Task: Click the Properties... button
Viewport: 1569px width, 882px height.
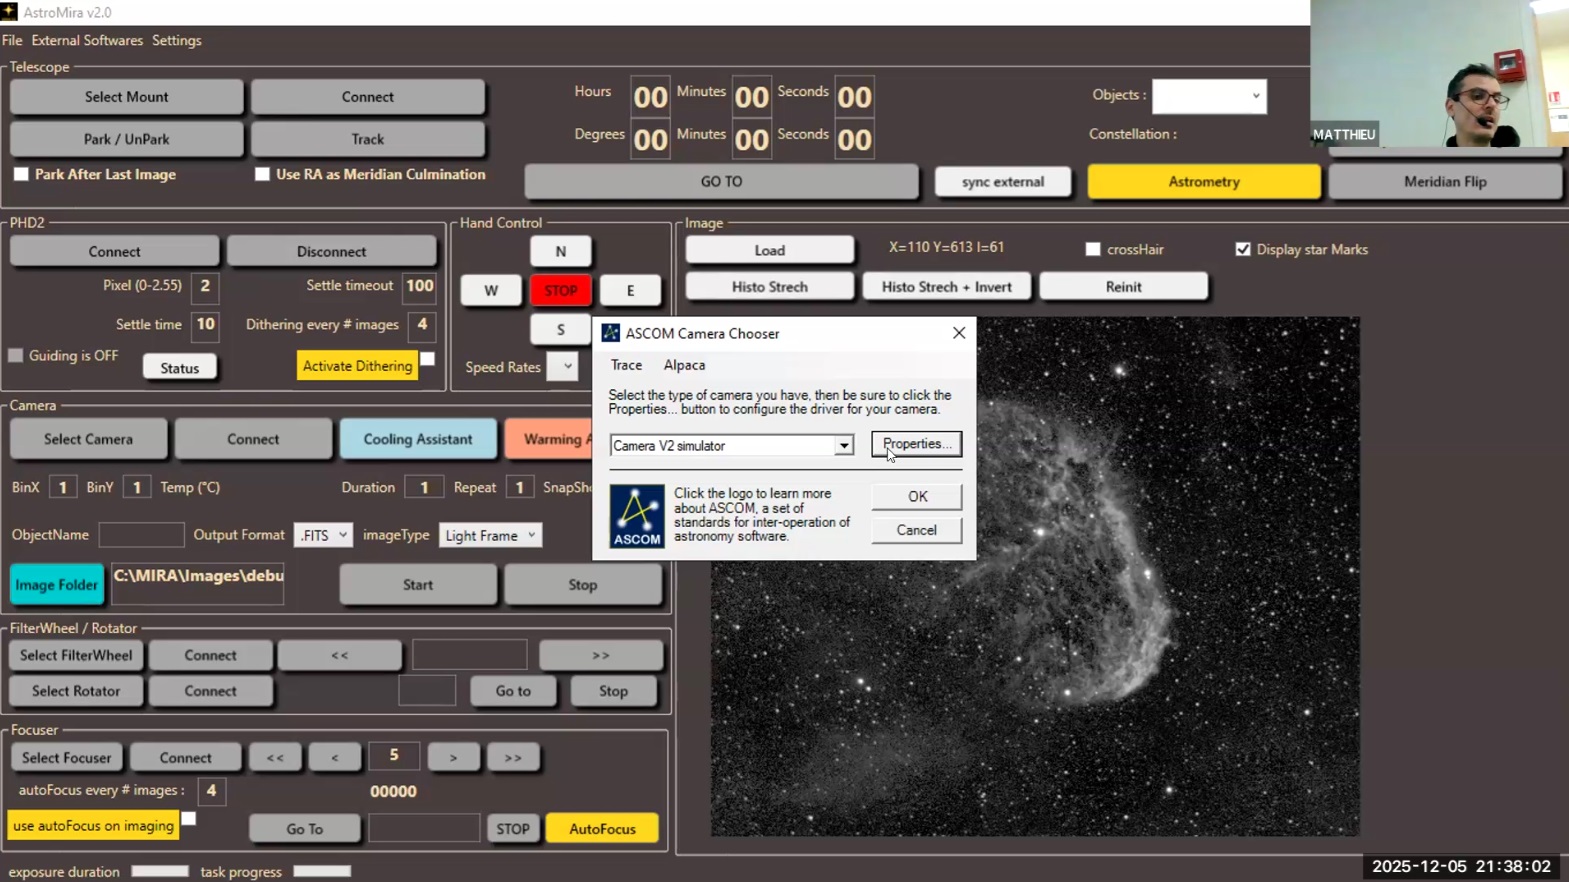Action: tap(916, 444)
